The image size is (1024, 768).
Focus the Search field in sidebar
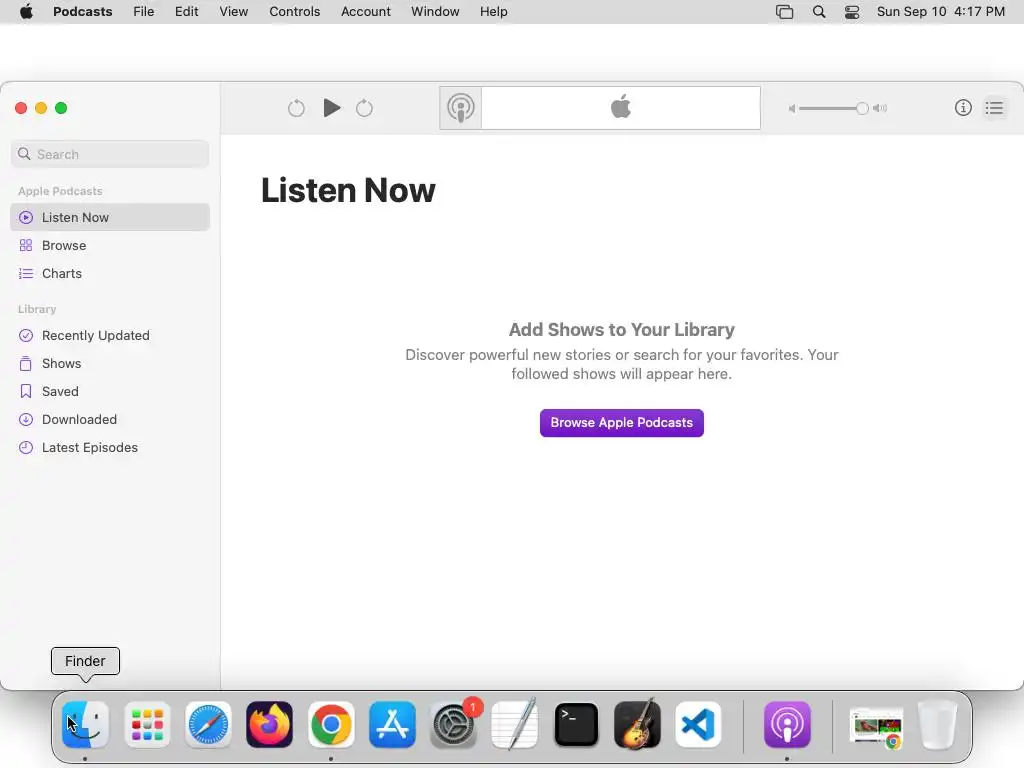pyautogui.click(x=110, y=154)
